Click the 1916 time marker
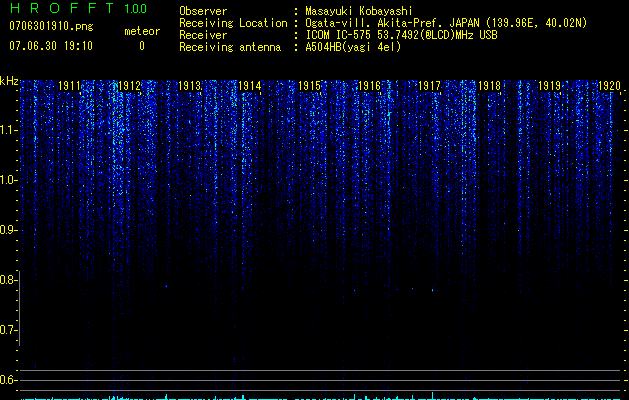This screenshot has height=400, width=629. (369, 86)
